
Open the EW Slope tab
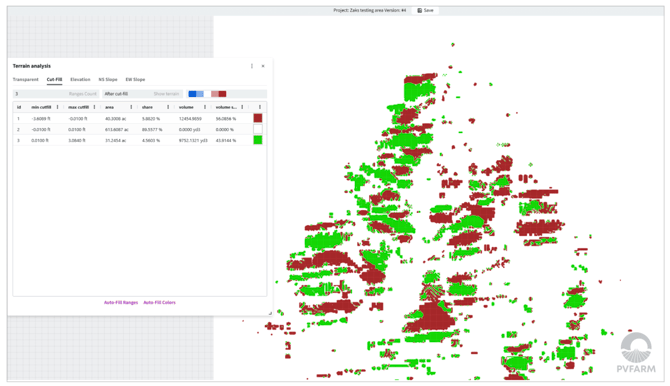(135, 80)
